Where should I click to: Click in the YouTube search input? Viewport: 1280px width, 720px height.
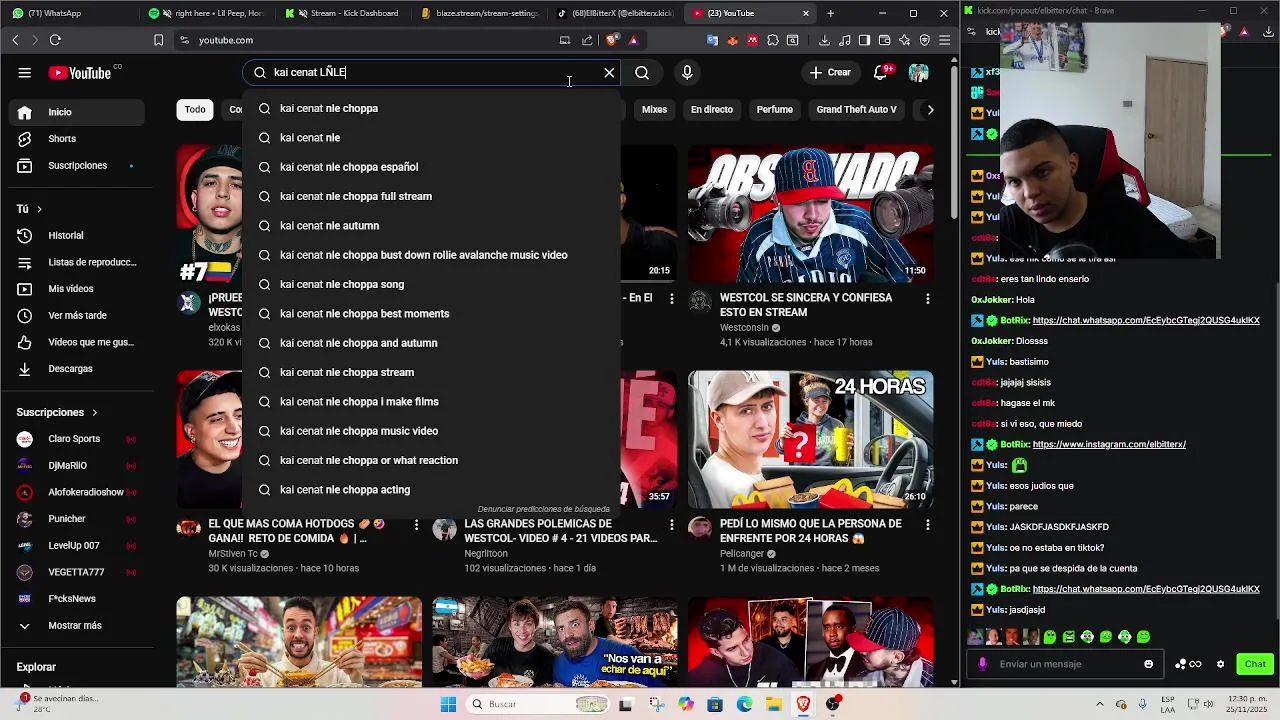tap(430, 72)
